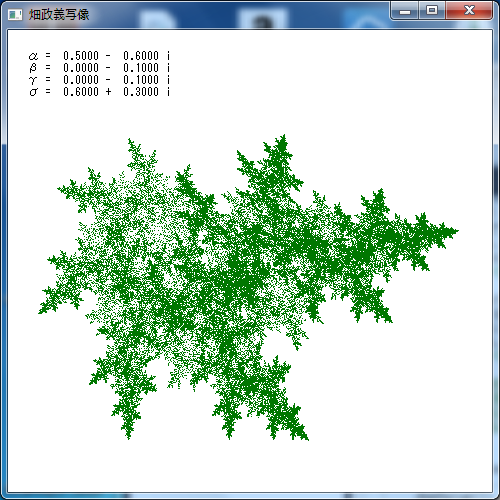Click the plus sign in the σ row

(x=108, y=92)
